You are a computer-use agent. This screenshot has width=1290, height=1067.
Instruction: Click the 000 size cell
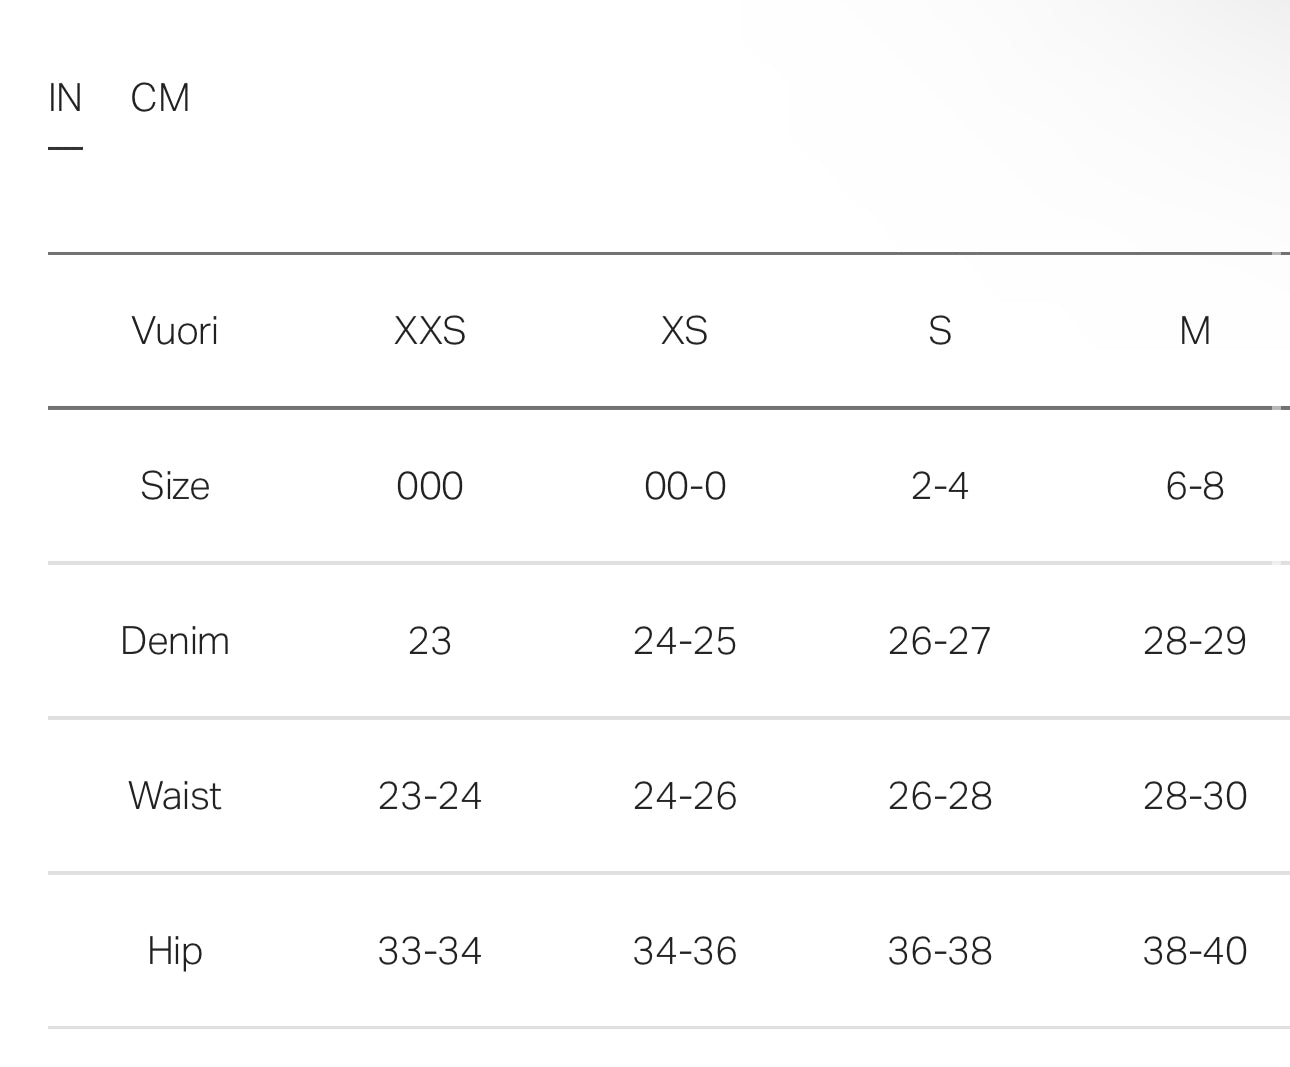click(430, 486)
